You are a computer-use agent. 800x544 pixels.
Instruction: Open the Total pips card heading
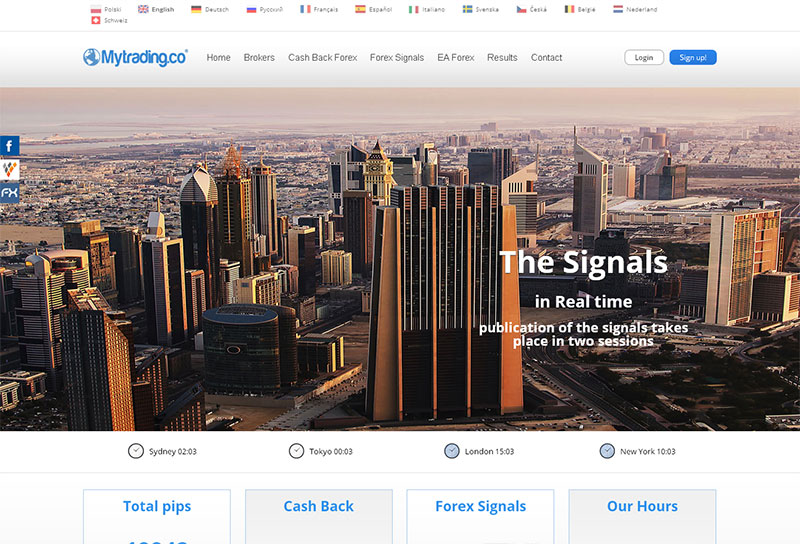[x=157, y=506]
